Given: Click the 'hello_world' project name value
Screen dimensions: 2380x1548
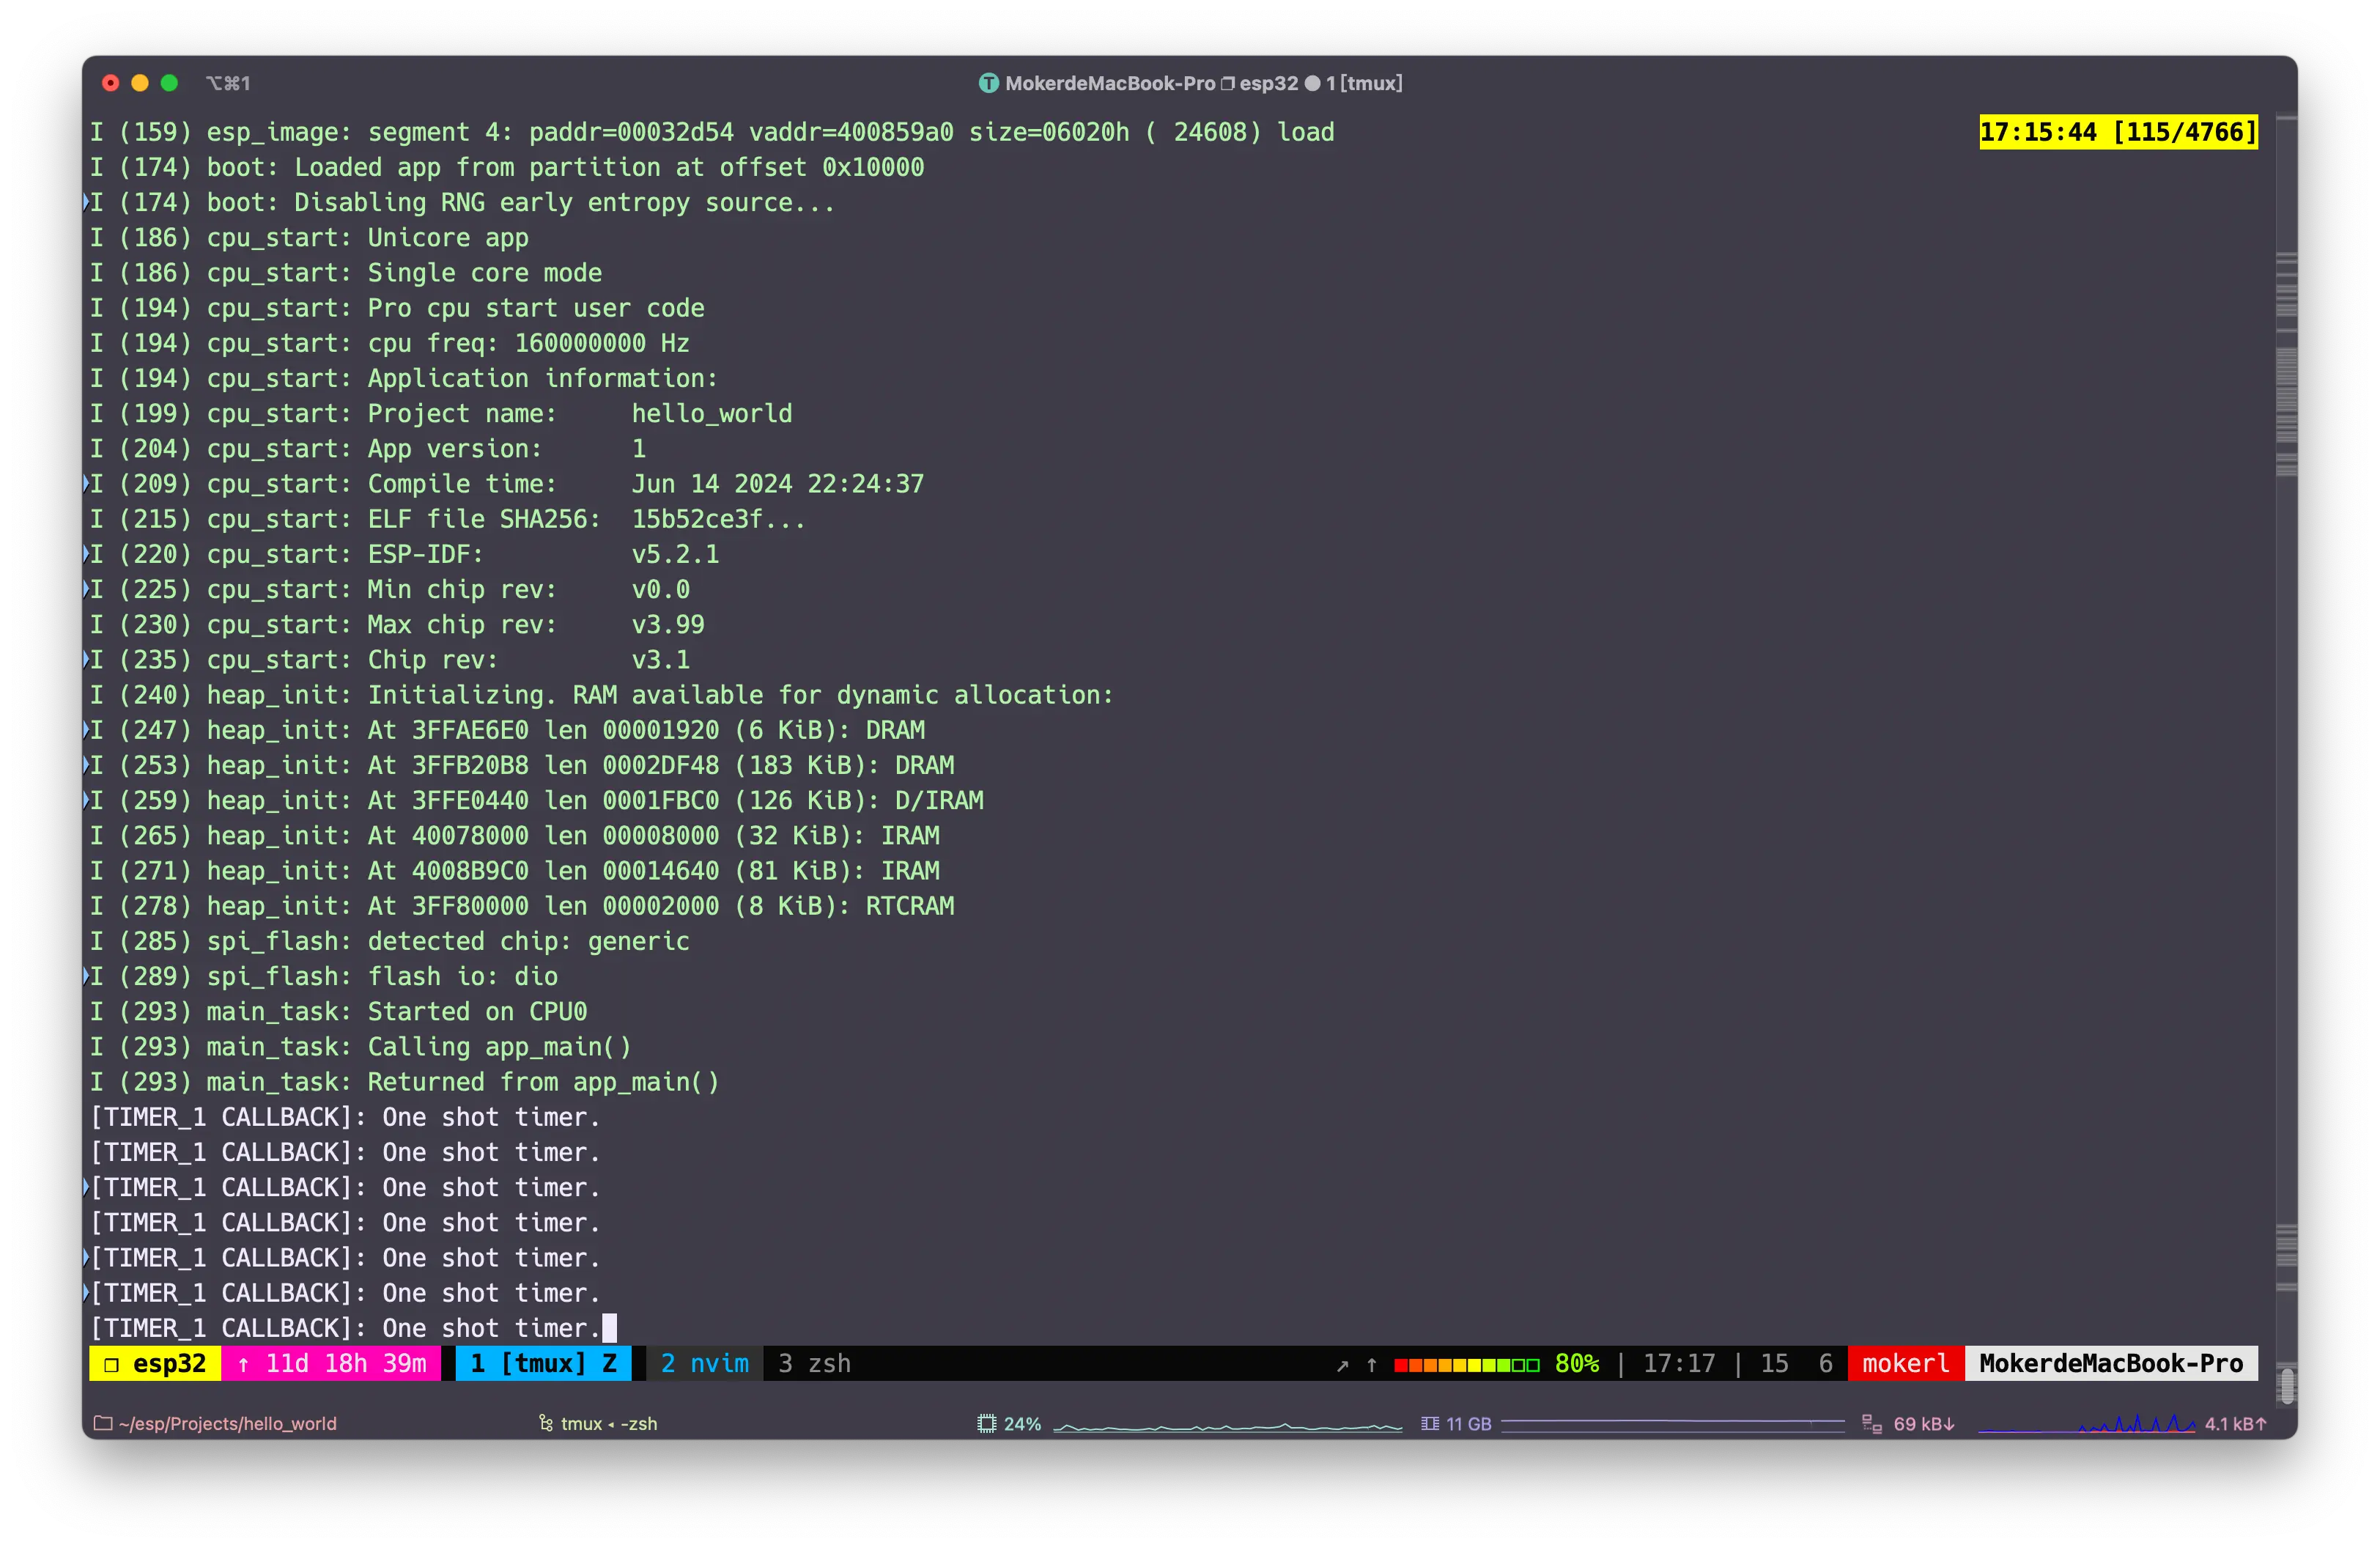Looking at the screenshot, I should pyautogui.click(x=711, y=414).
